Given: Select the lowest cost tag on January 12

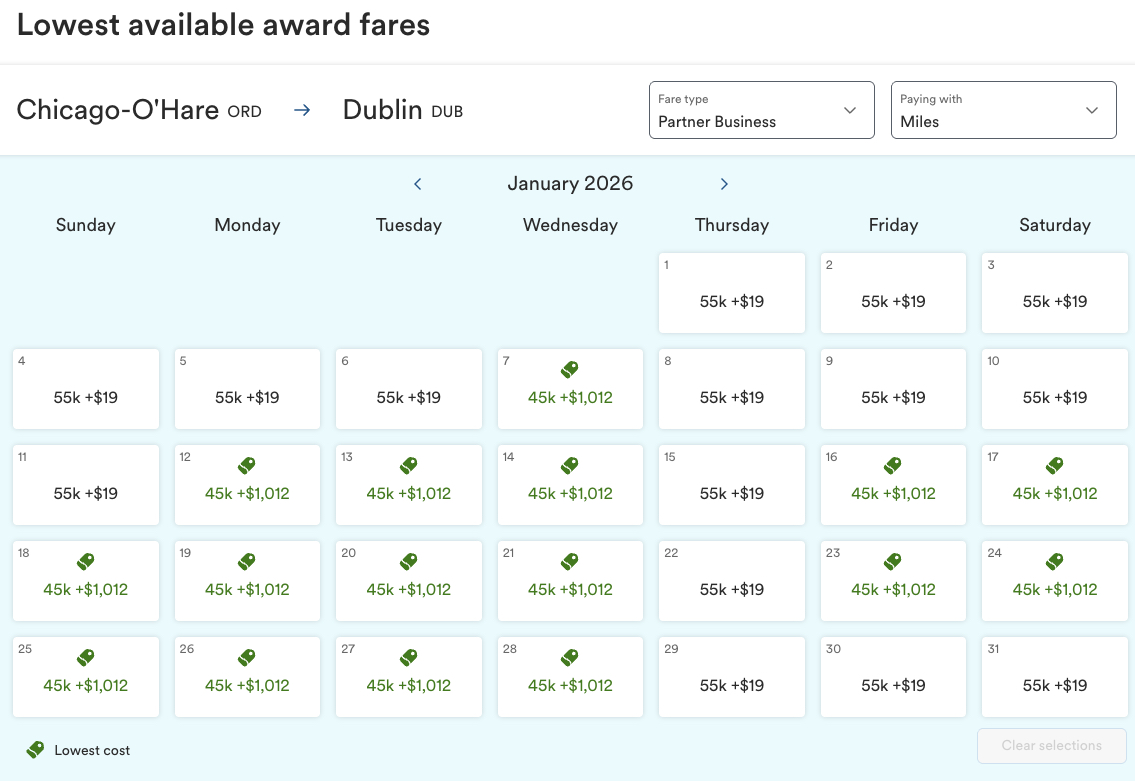Looking at the screenshot, I should coord(247,465).
